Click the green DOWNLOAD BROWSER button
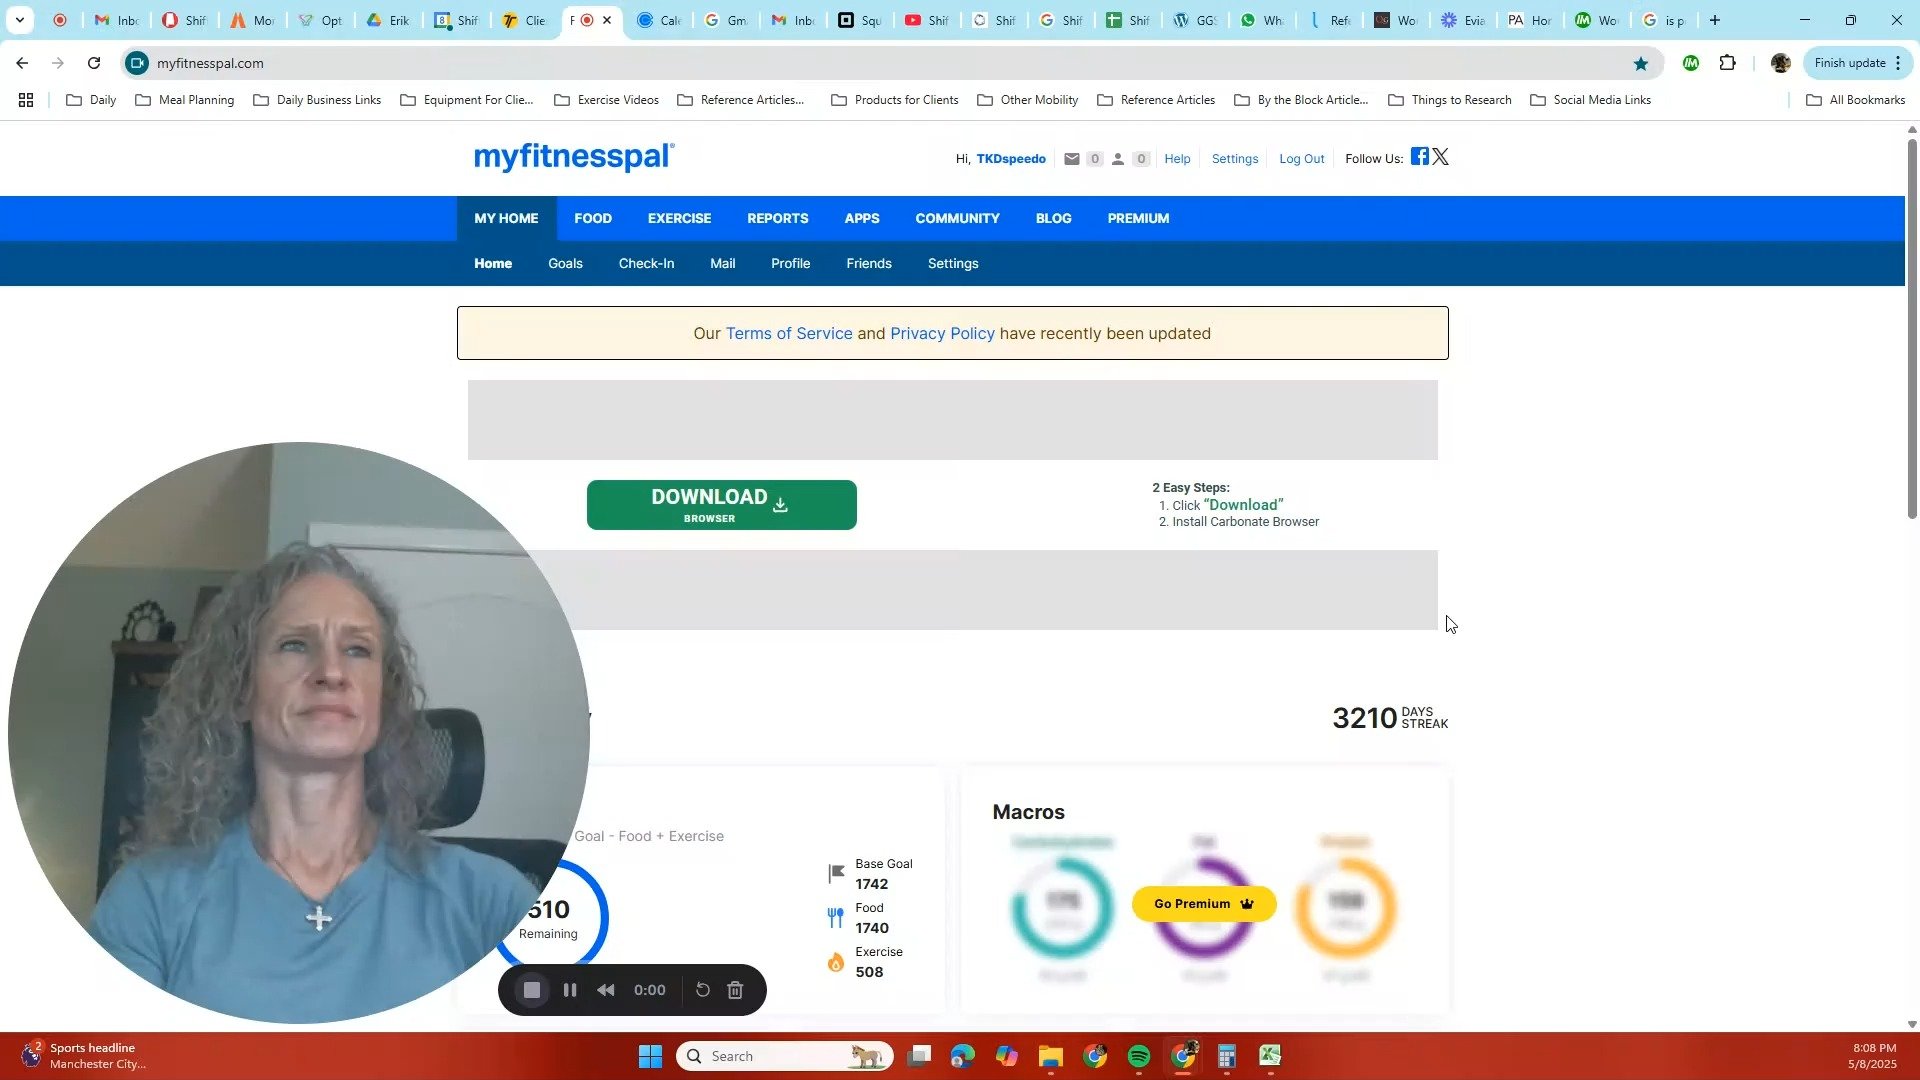Screen dimensions: 1920x1080 coord(722,505)
